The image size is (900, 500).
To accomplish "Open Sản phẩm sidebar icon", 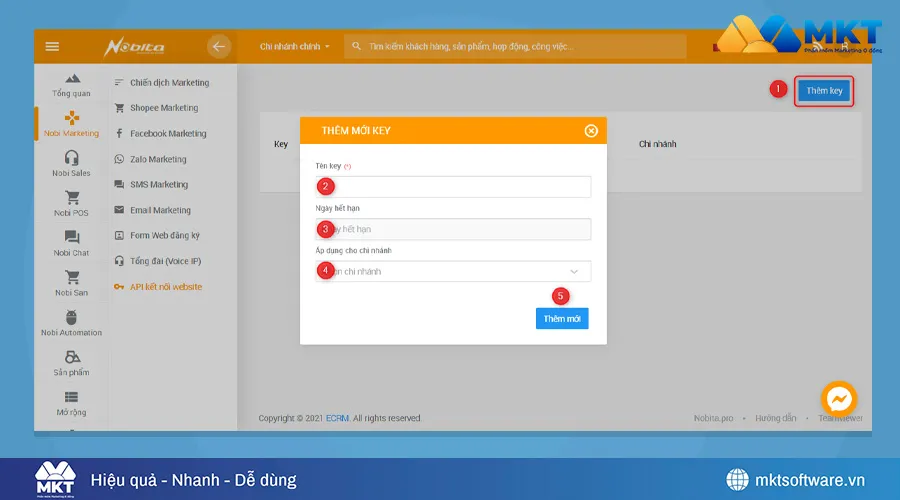I will click(x=71, y=357).
